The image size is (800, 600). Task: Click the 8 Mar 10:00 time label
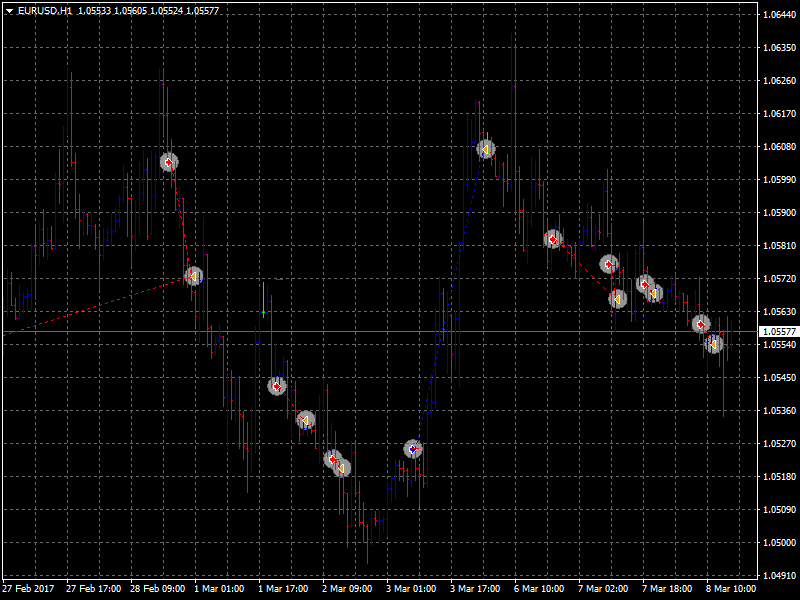click(x=731, y=588)
